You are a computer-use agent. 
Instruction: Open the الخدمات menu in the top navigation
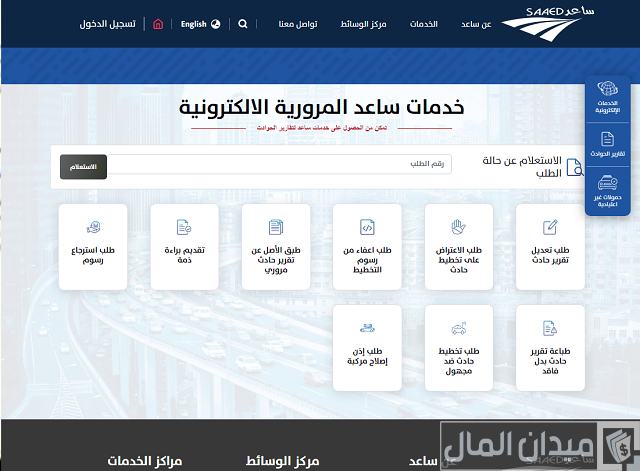coord(423,23)
